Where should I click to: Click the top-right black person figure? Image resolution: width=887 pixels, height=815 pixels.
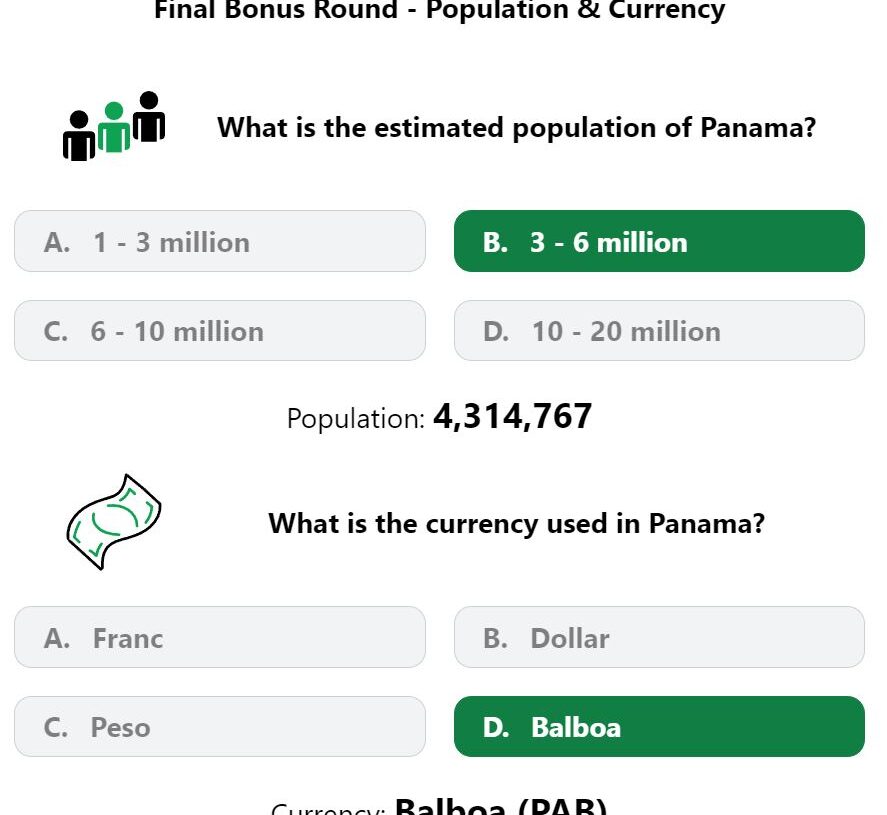coord(149,116)
